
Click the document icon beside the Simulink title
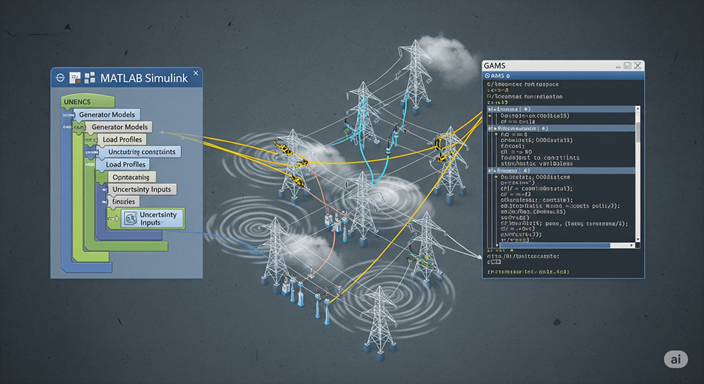[x=75, y=78]
